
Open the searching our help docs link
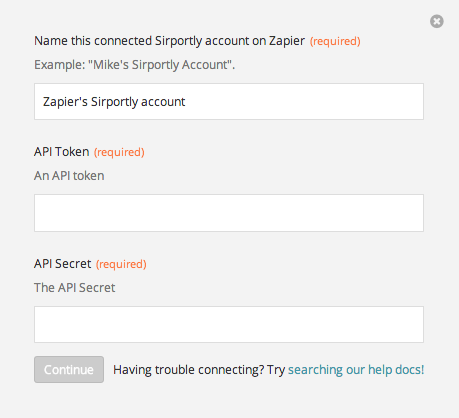[x=356, y=370]
